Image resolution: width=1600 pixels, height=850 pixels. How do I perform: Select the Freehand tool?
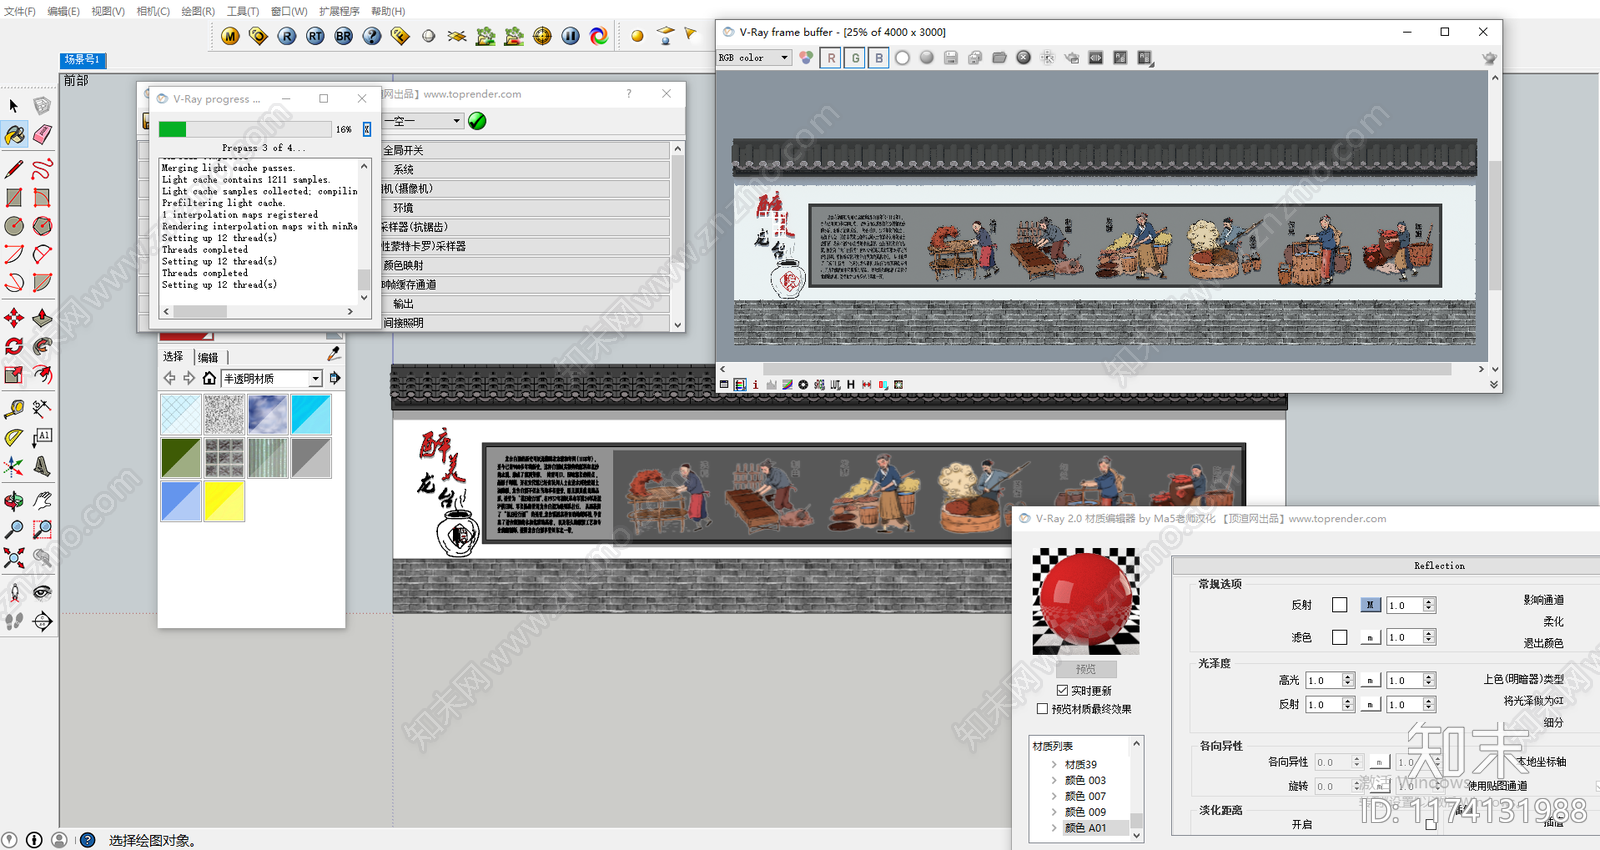(42, 168)
